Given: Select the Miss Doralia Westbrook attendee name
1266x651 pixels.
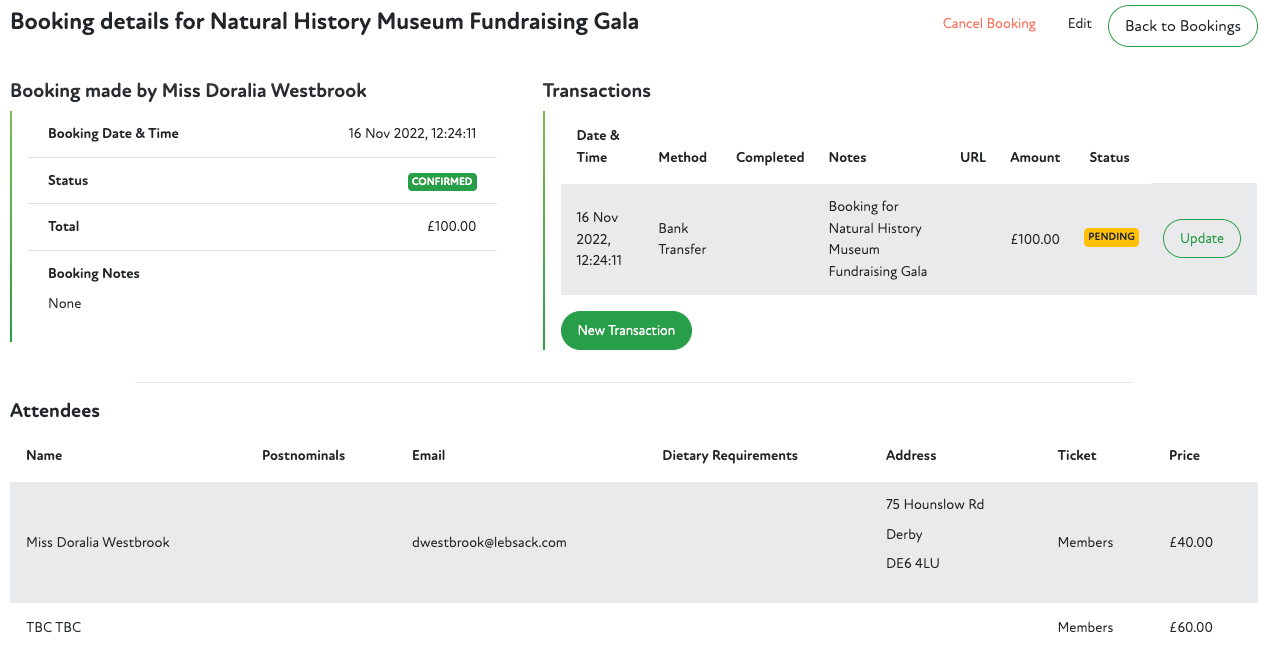Looking at the screenshot, I should 98,543.
